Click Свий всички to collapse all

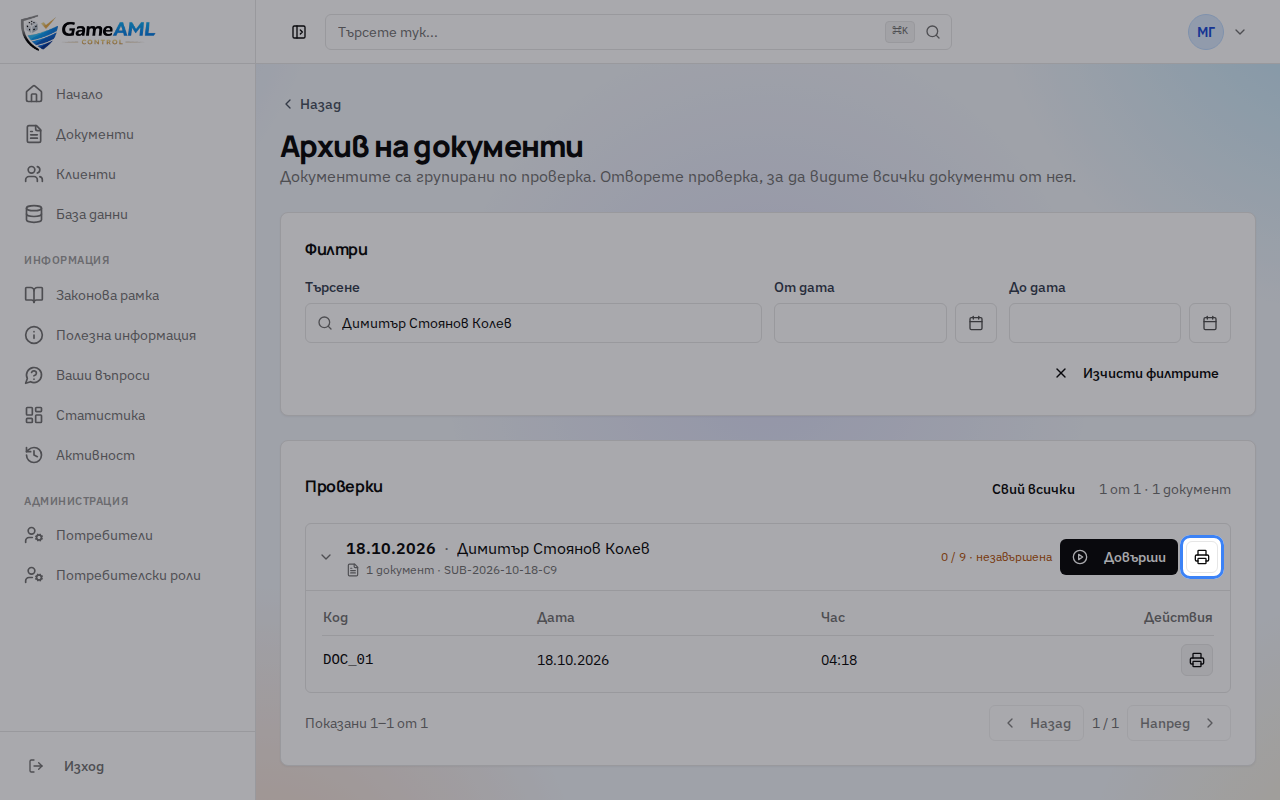[1033, 489]
